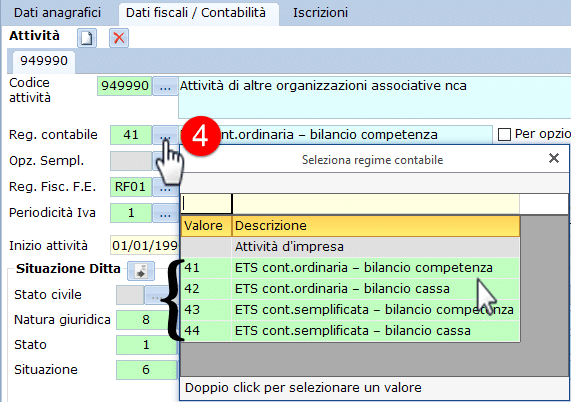571x402 pixels.
Task: Click the Periodicità Iva field
Action: [131, 213]
